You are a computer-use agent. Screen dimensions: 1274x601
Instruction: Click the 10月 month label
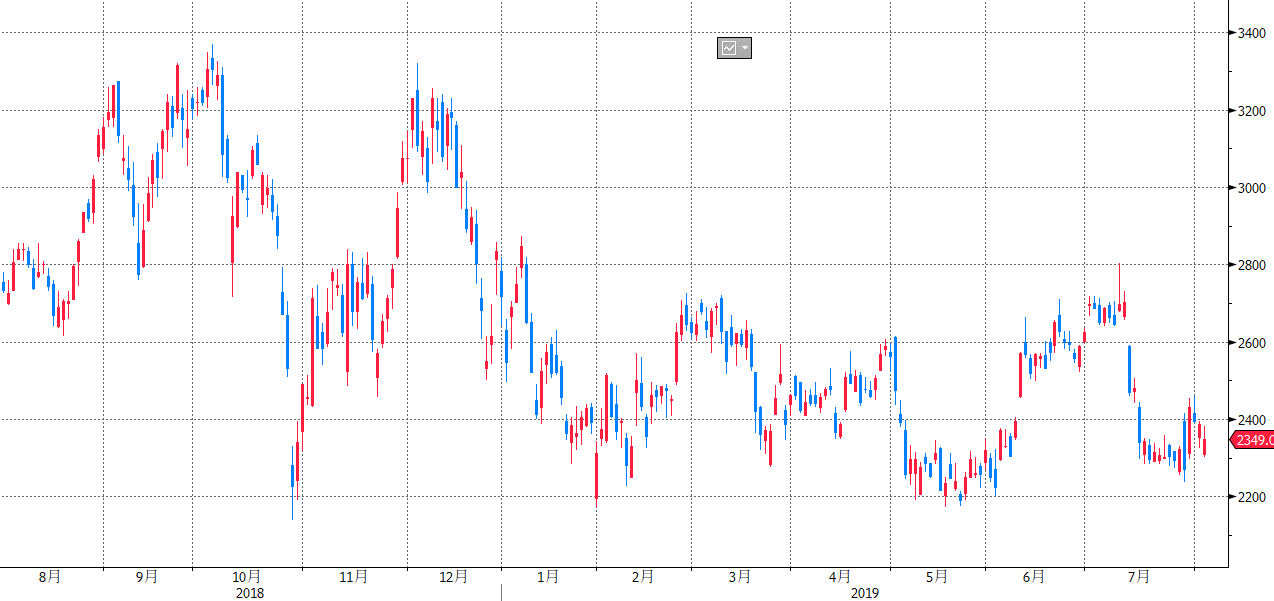[x=247, y=577]
